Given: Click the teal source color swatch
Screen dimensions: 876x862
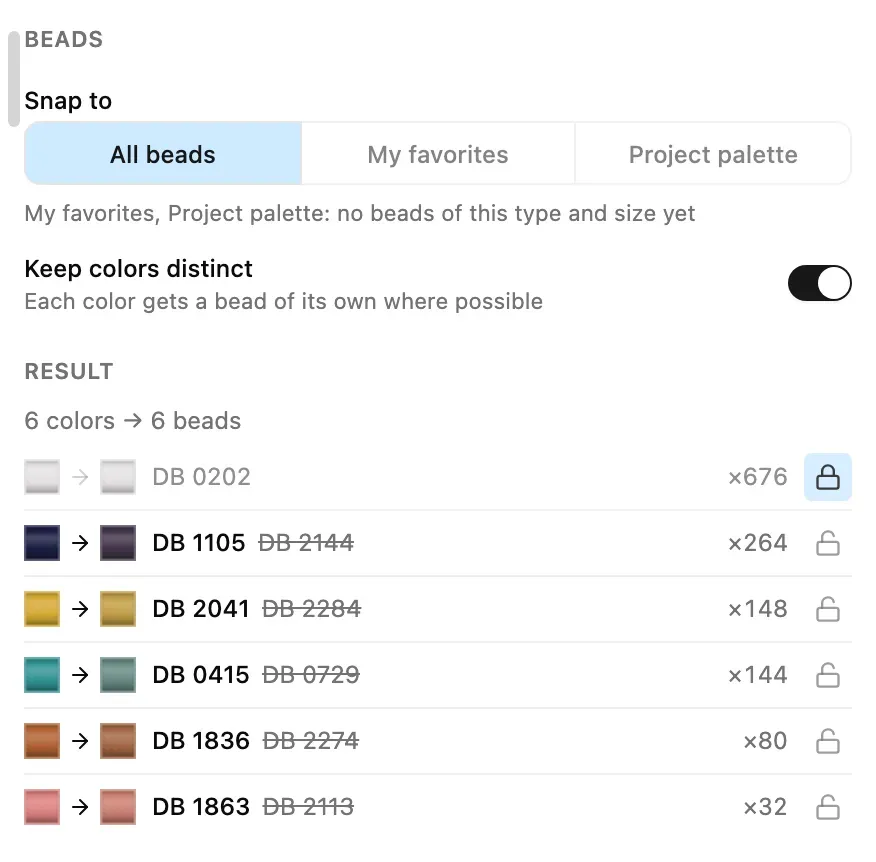Looking at the screenshot, I should pyautogui.click(x=42, y=674).
